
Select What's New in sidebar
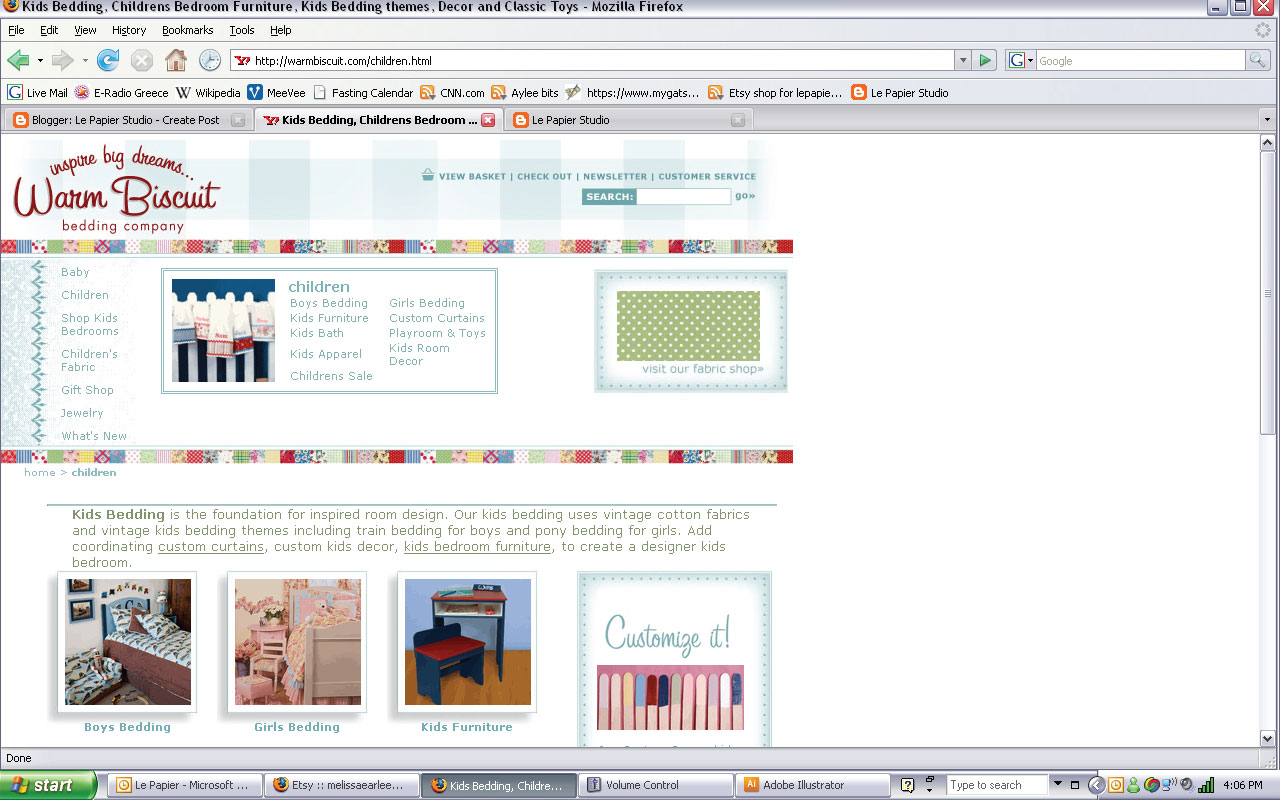94,436
